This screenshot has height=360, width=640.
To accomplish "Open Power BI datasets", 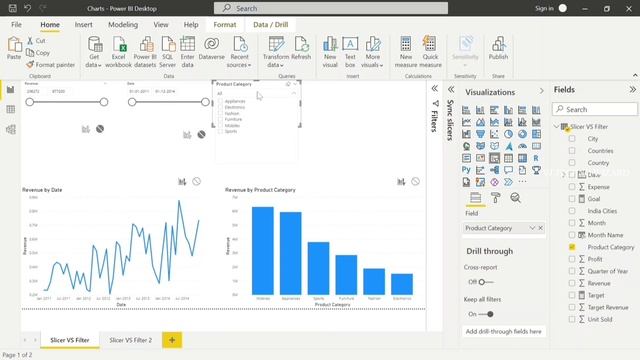I will point(145,52).
